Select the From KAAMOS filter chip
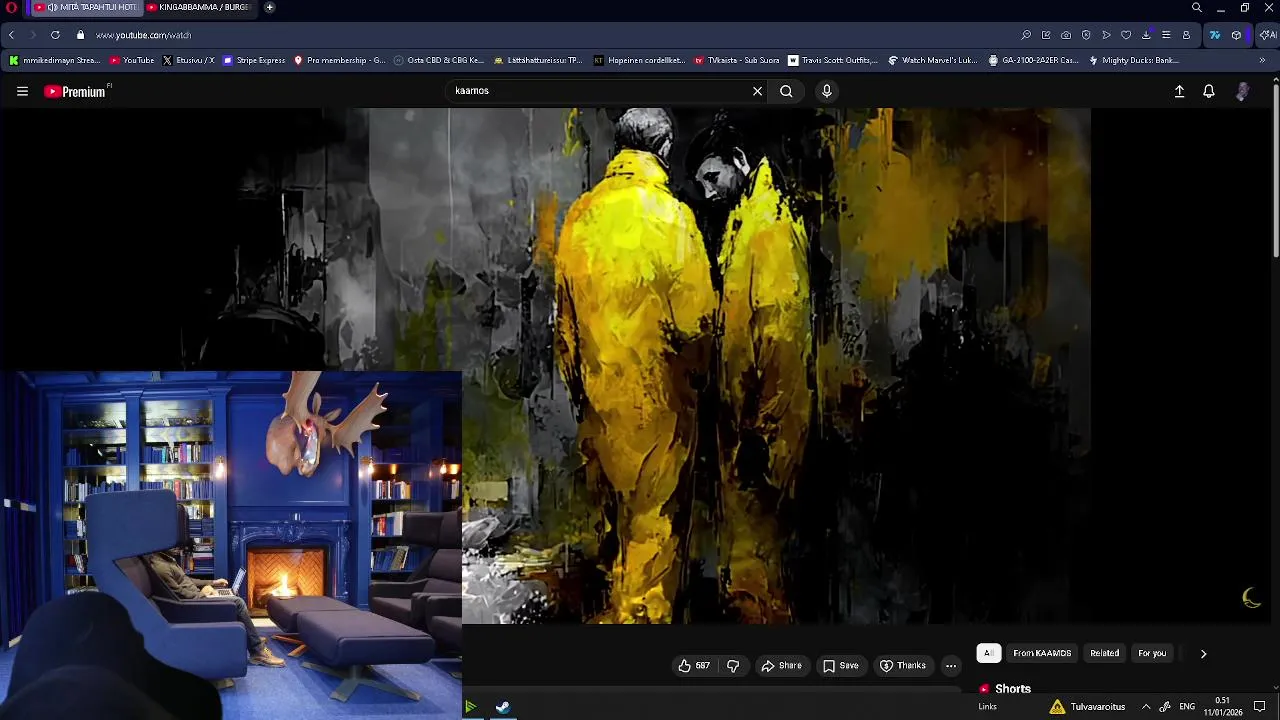The height and width of the screenshot is (720, 1280). 1042,653
